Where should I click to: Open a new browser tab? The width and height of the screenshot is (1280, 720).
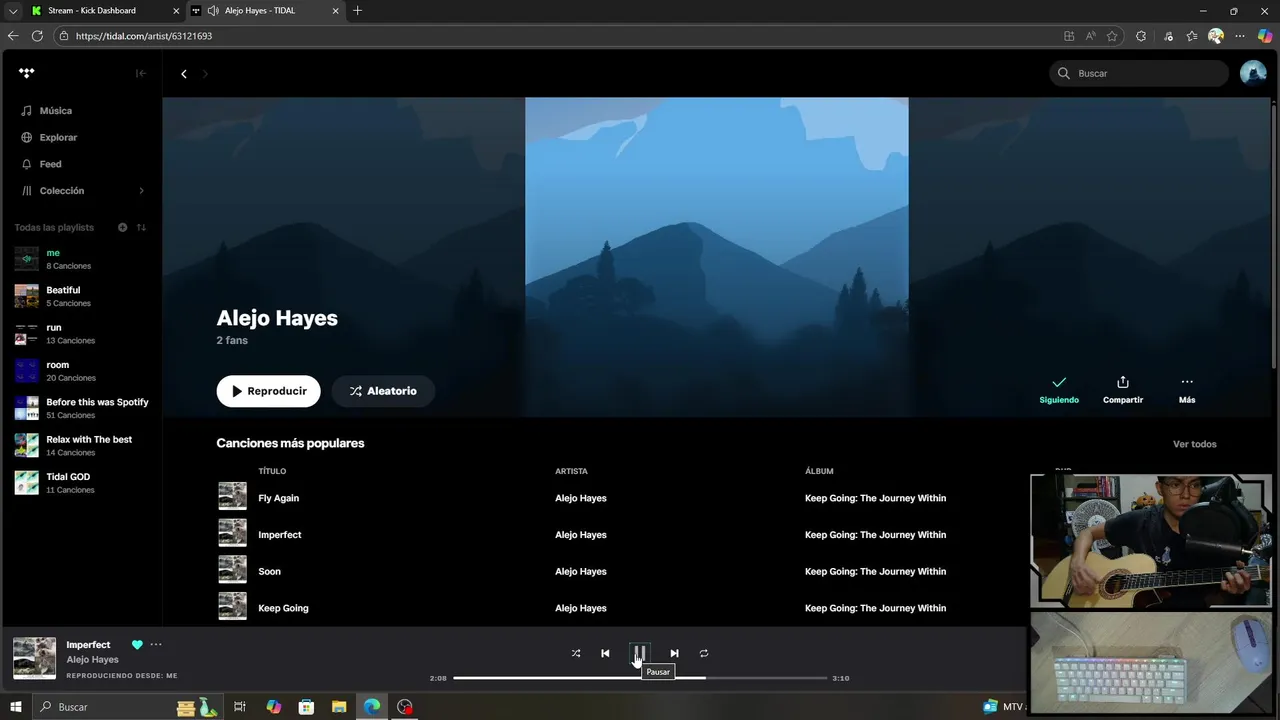point(358,11)
